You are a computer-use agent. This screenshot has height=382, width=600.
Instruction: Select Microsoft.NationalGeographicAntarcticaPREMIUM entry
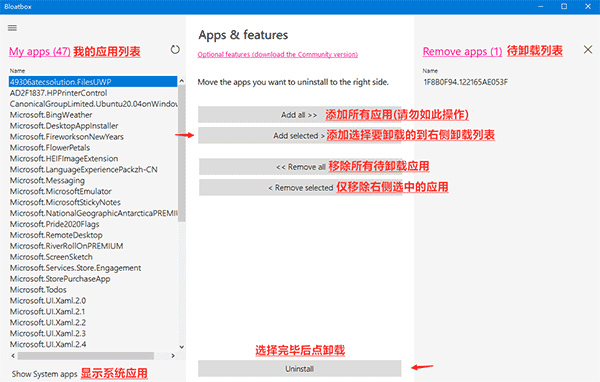coord(93,213)
